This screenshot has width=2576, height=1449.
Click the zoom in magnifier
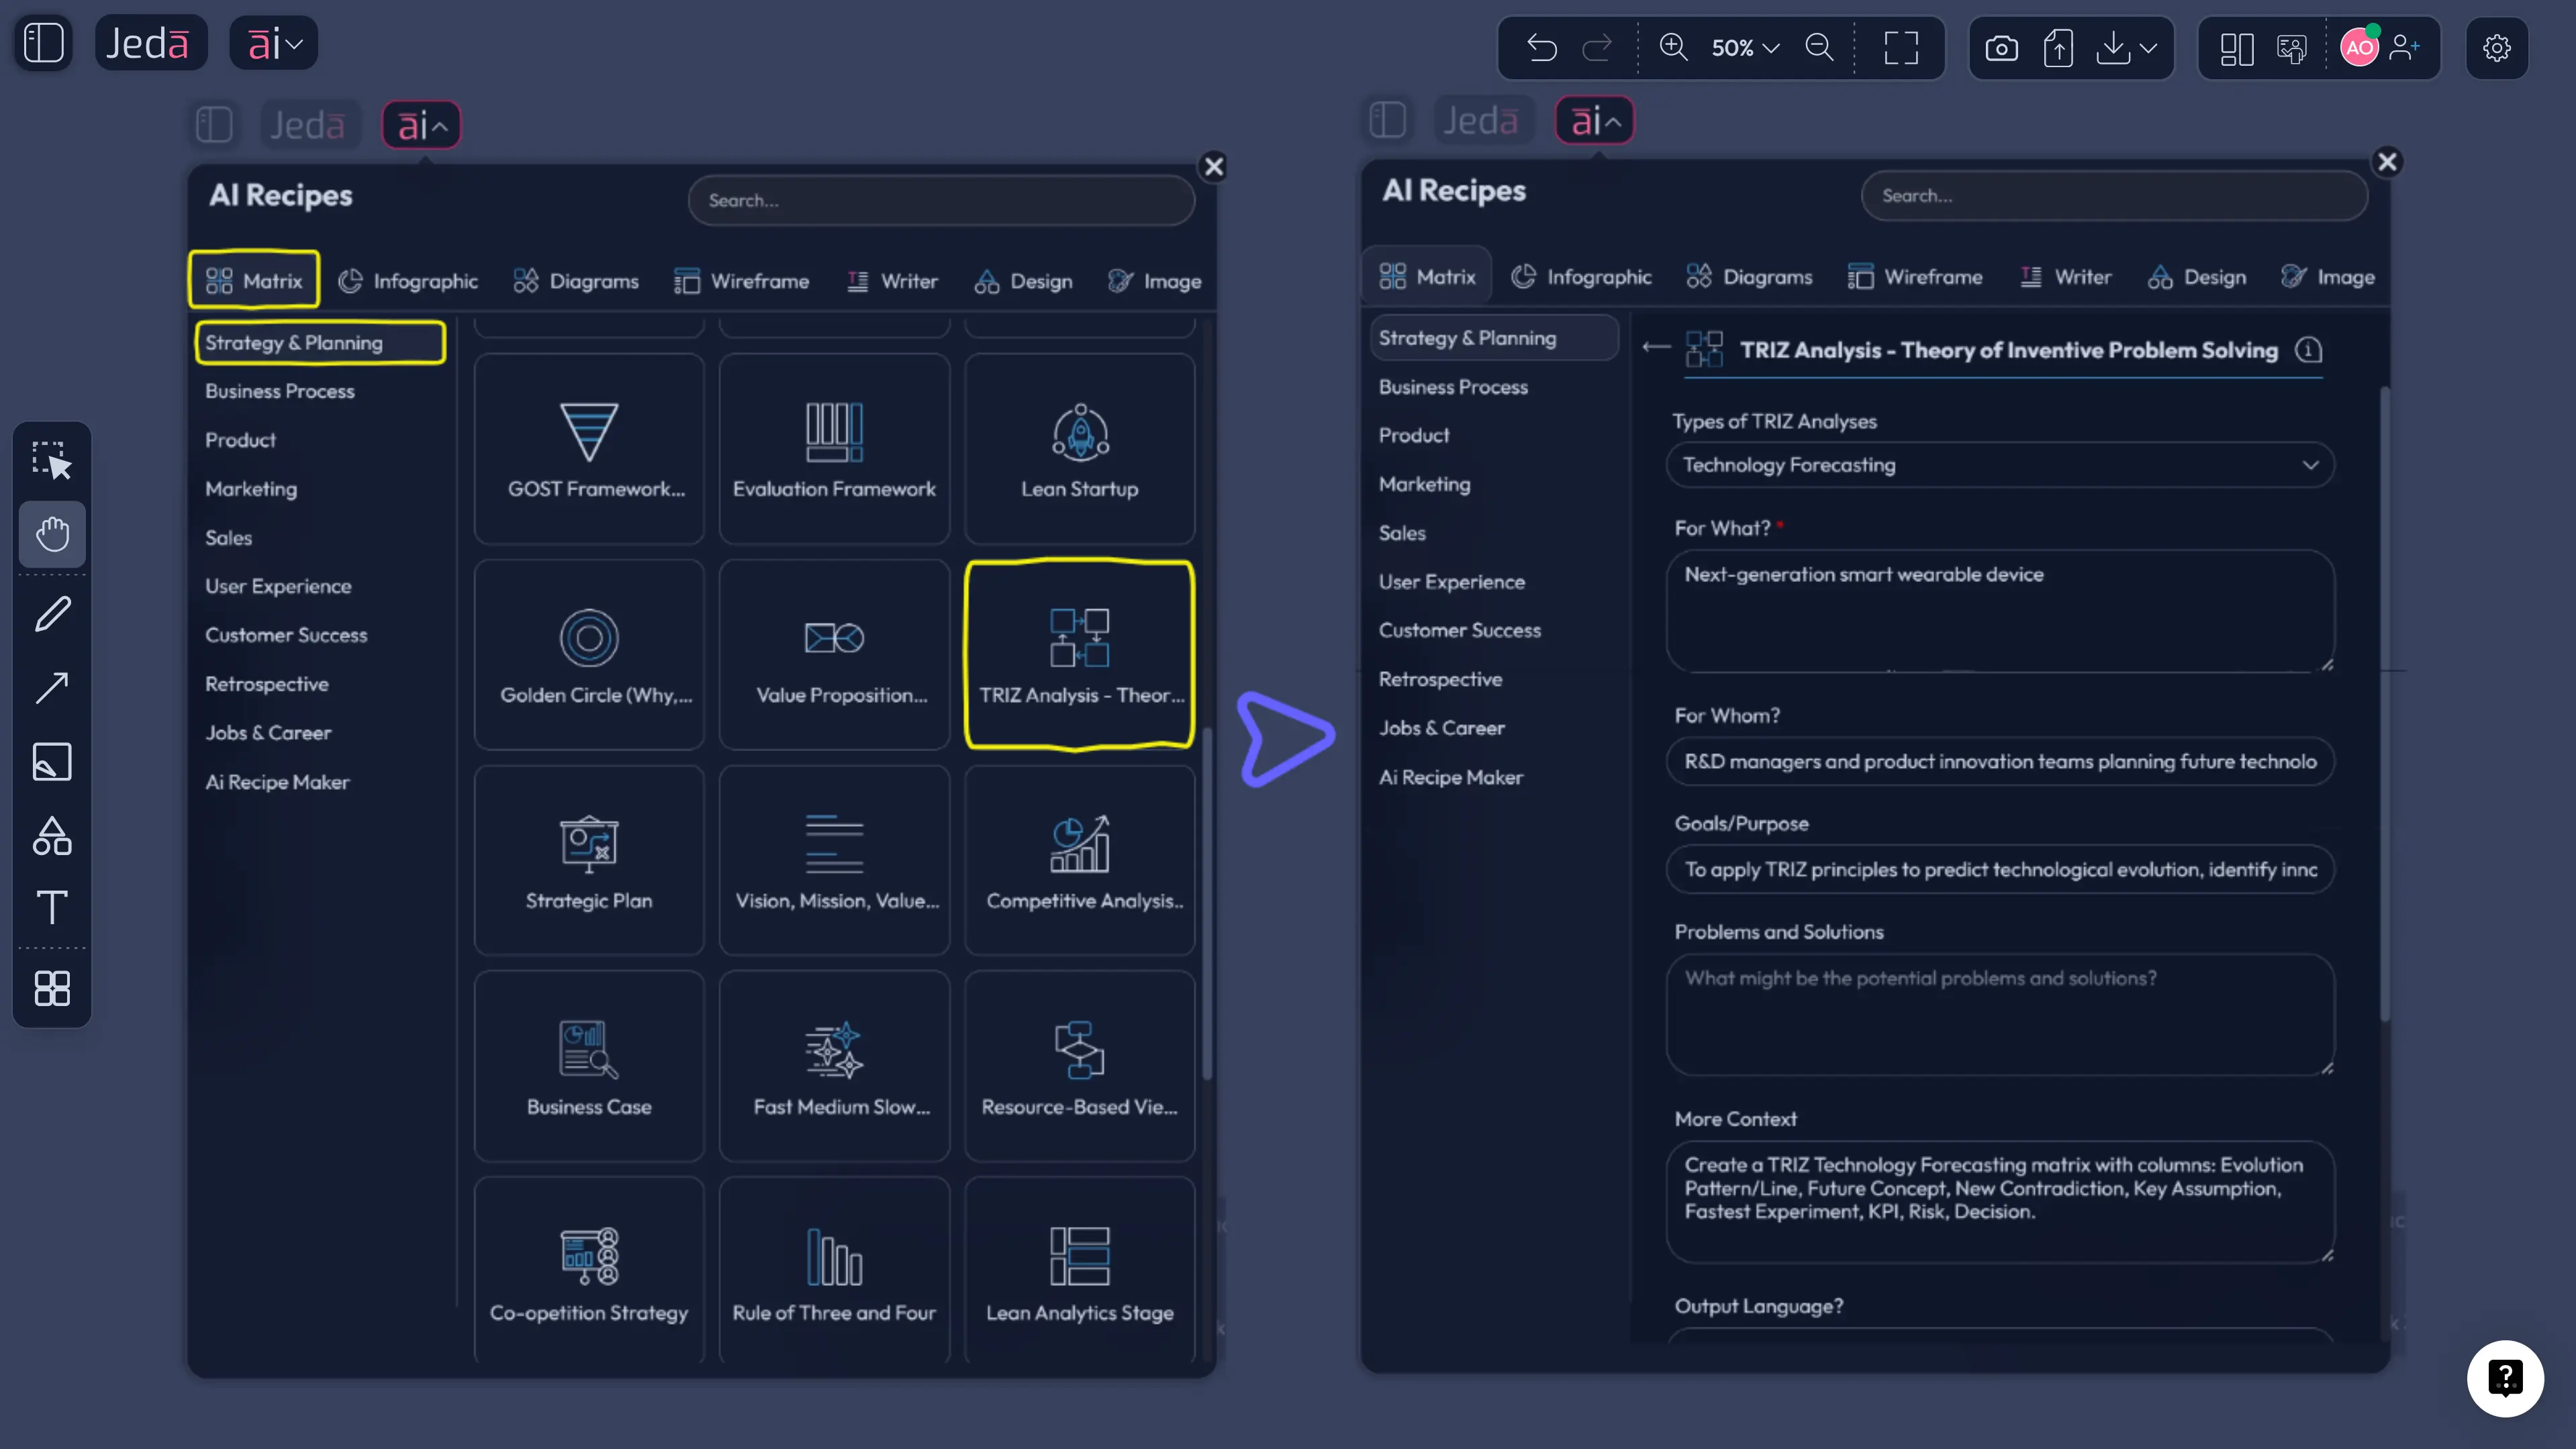(x=1673, y=47)
